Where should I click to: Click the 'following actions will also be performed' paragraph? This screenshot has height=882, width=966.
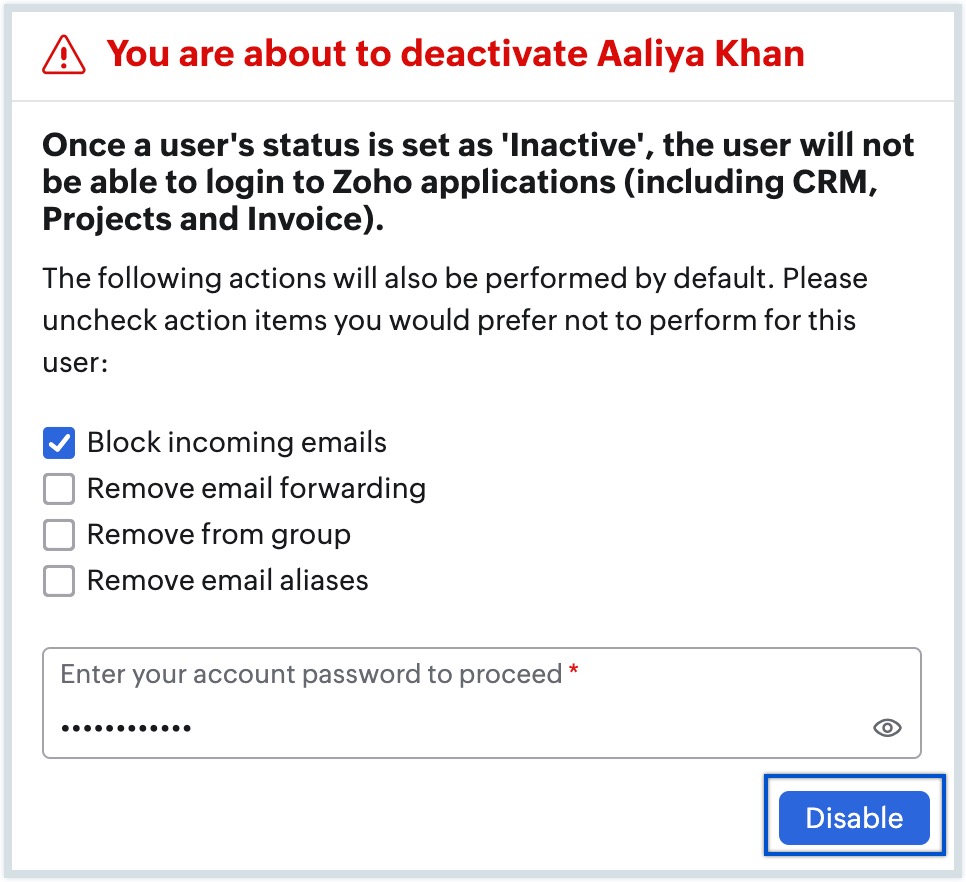455,320
